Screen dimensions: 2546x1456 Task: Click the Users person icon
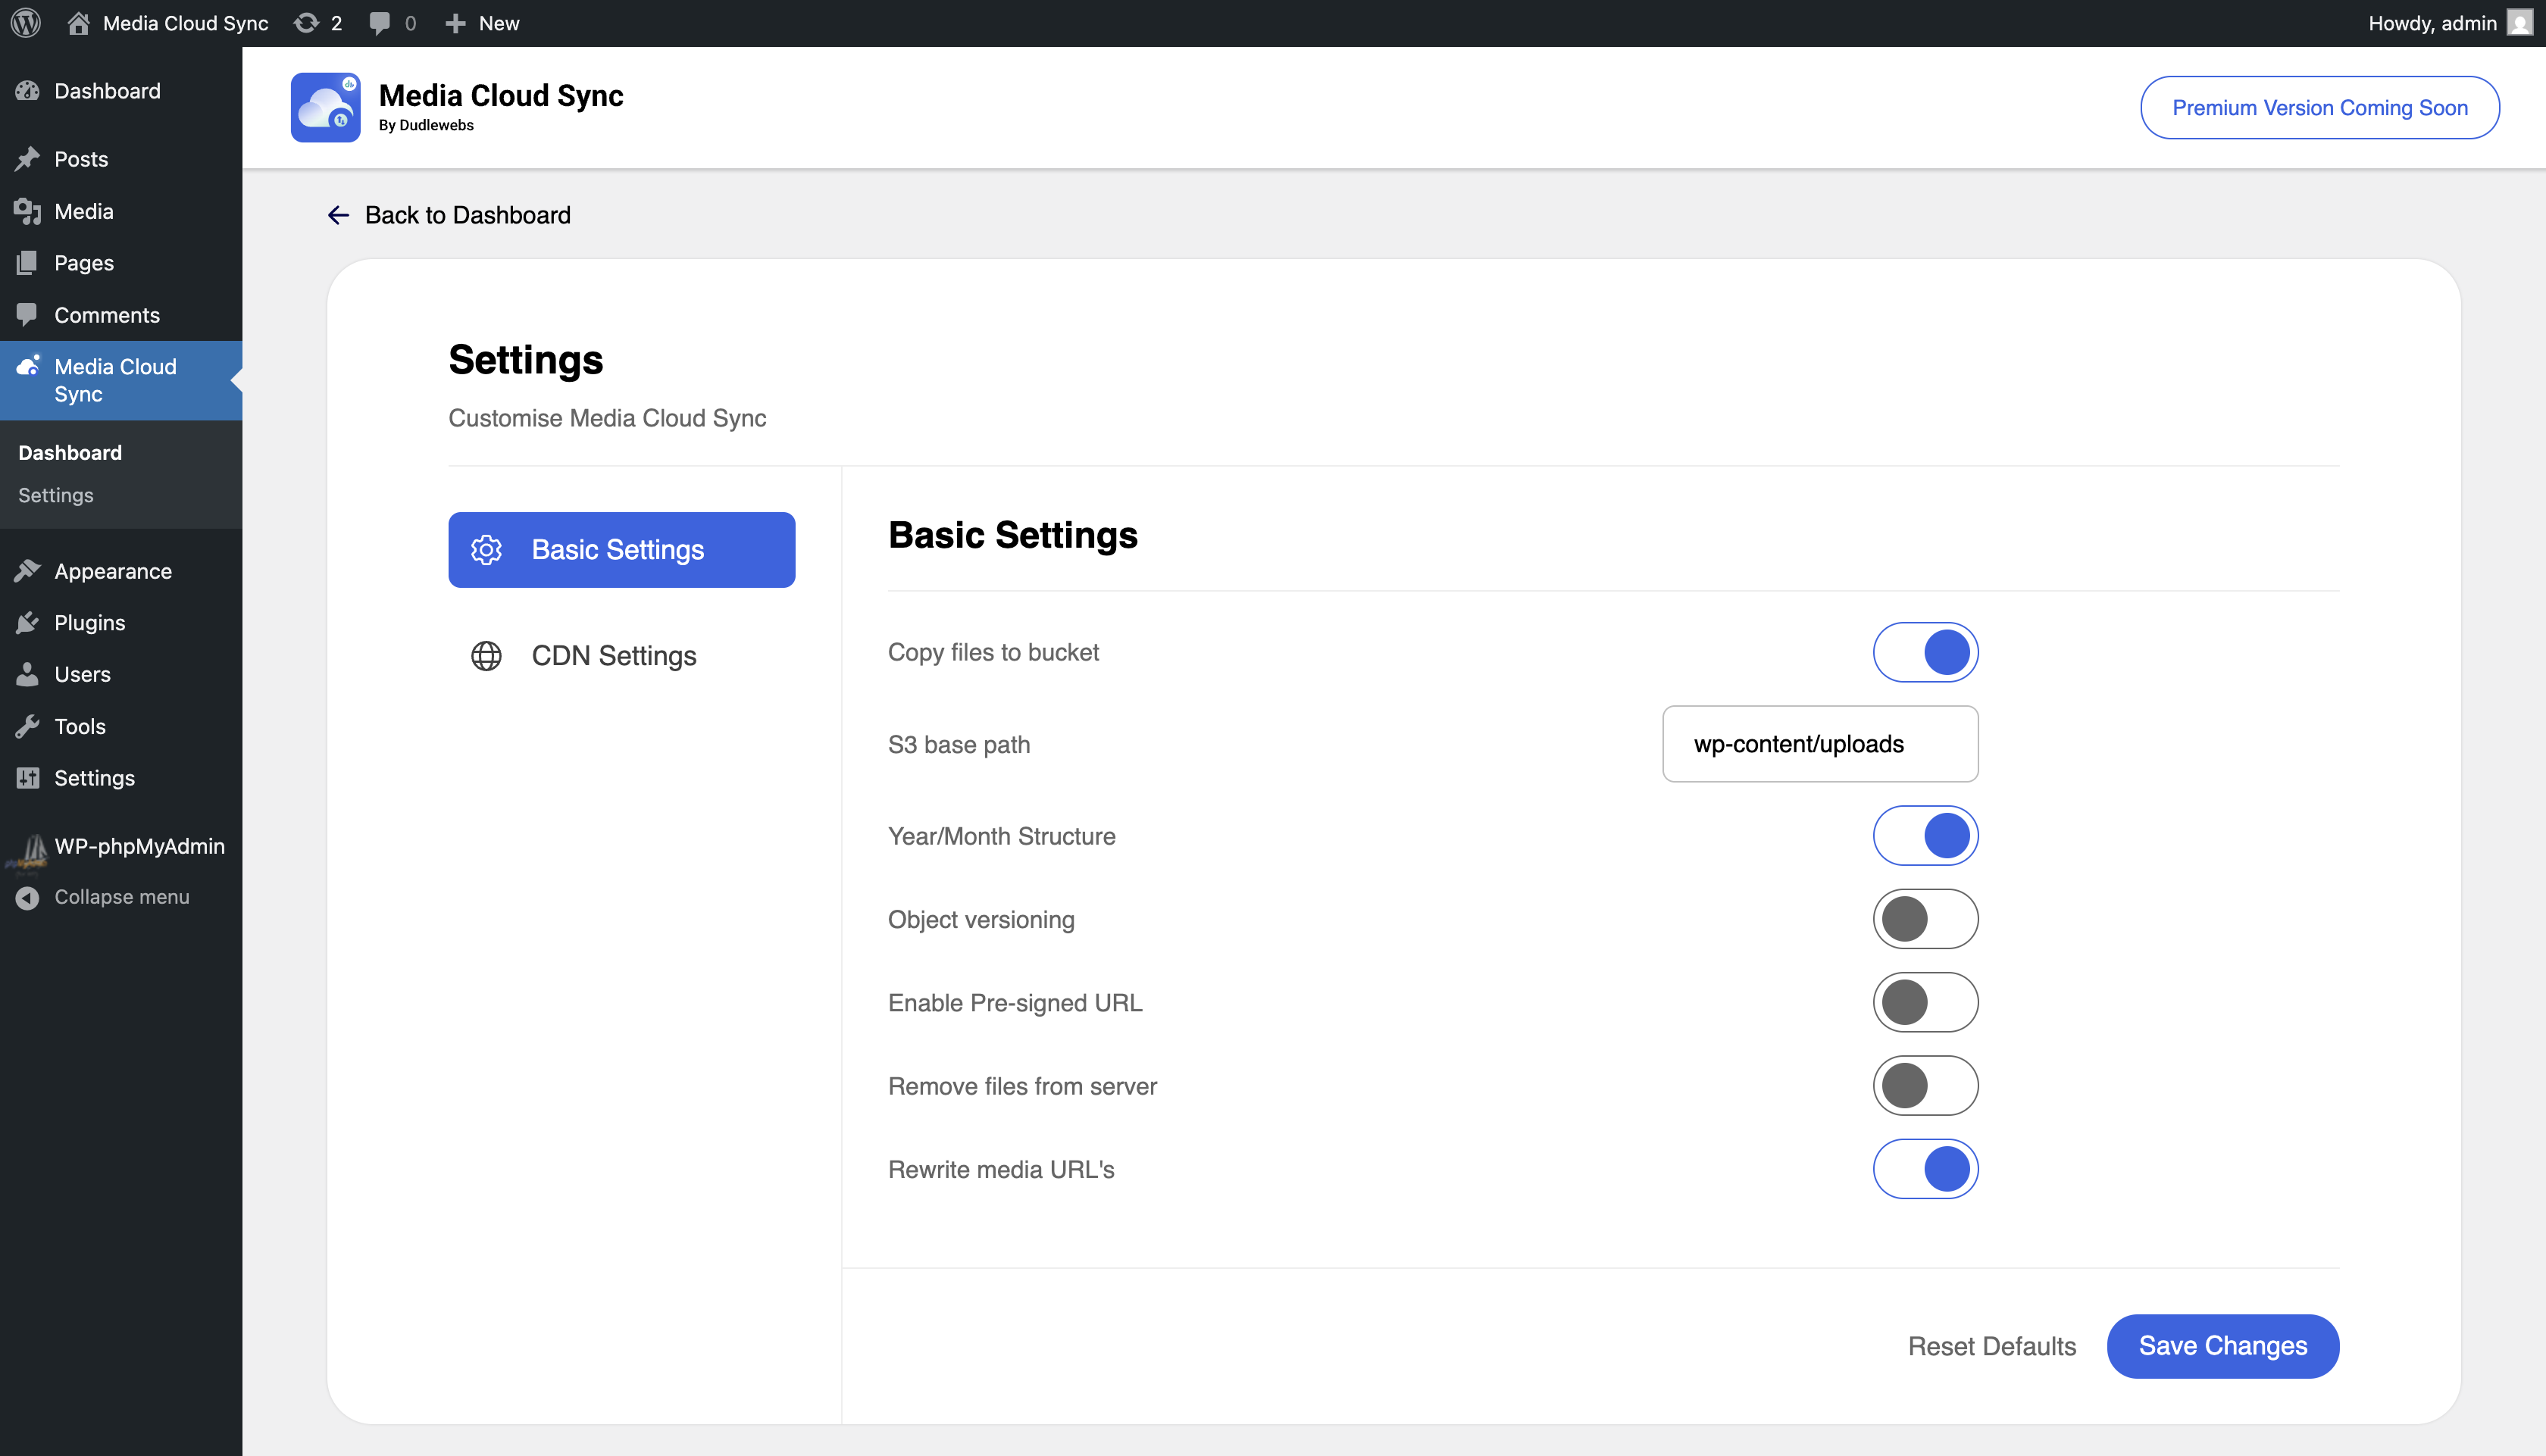[27, 674]
